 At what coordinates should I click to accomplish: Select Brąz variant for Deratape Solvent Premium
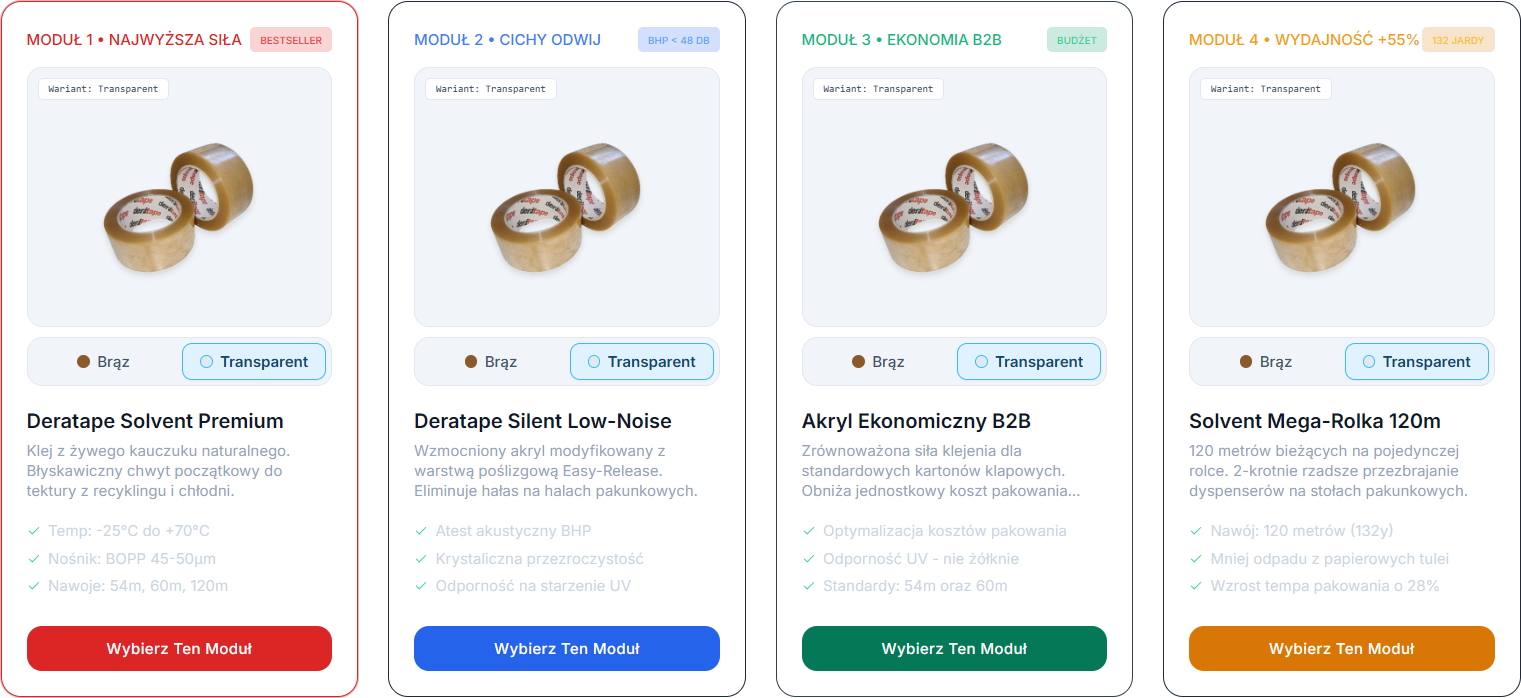[x=103, y=362]
